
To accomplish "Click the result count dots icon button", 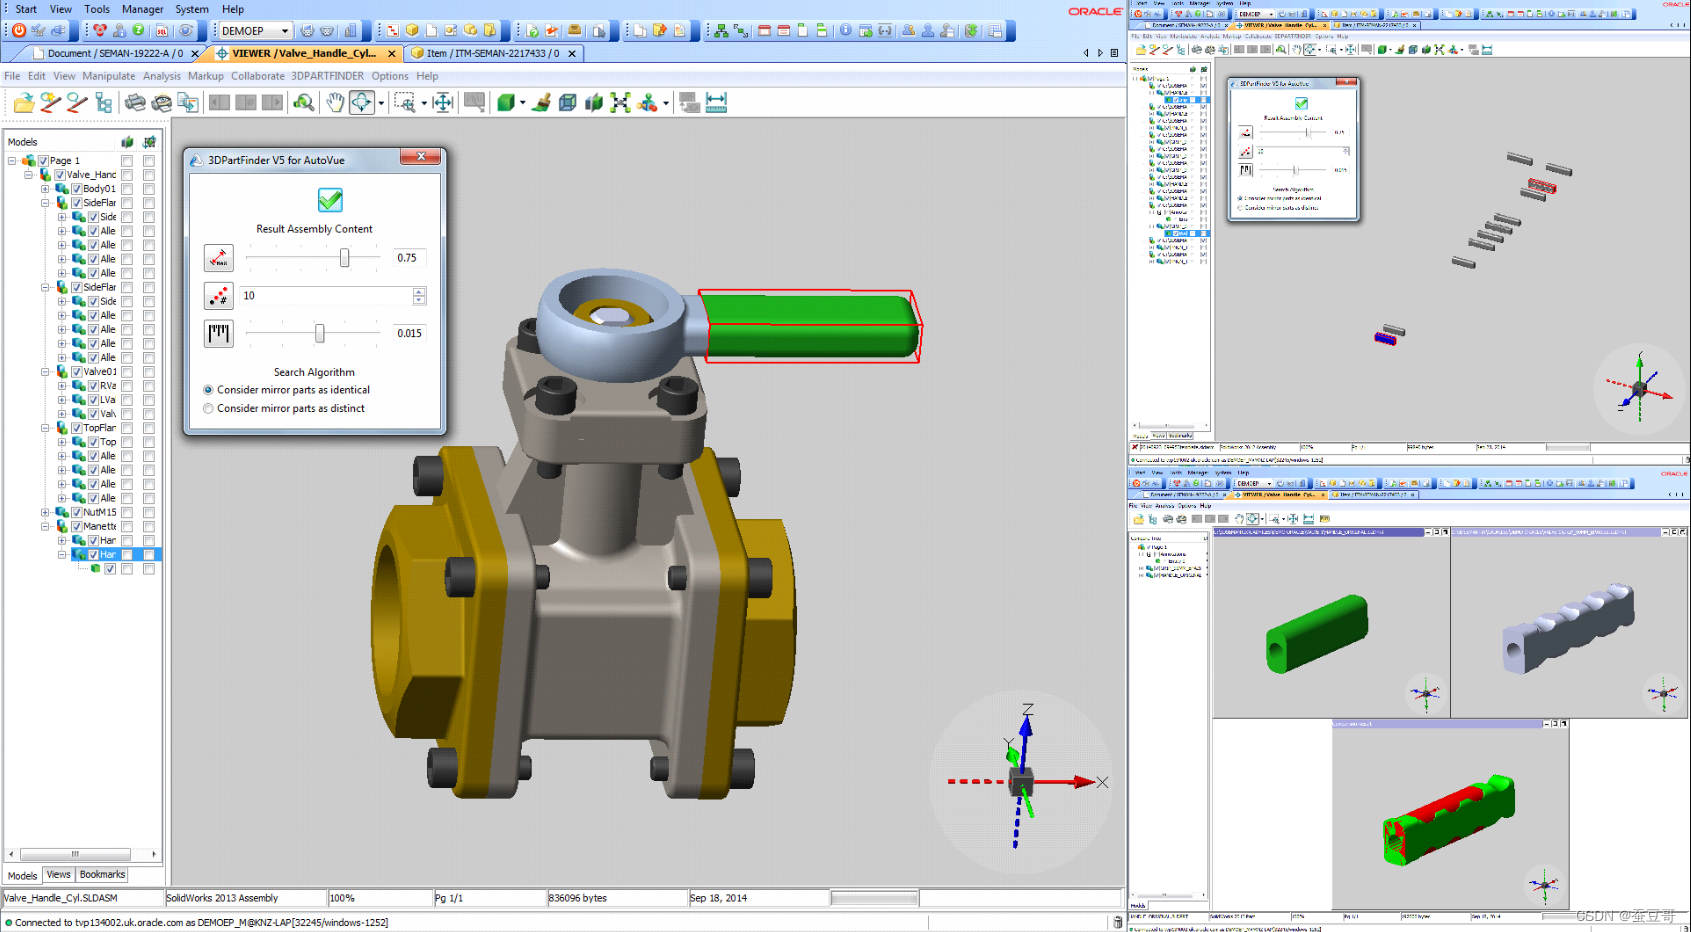I will click(x=219, y=296).
